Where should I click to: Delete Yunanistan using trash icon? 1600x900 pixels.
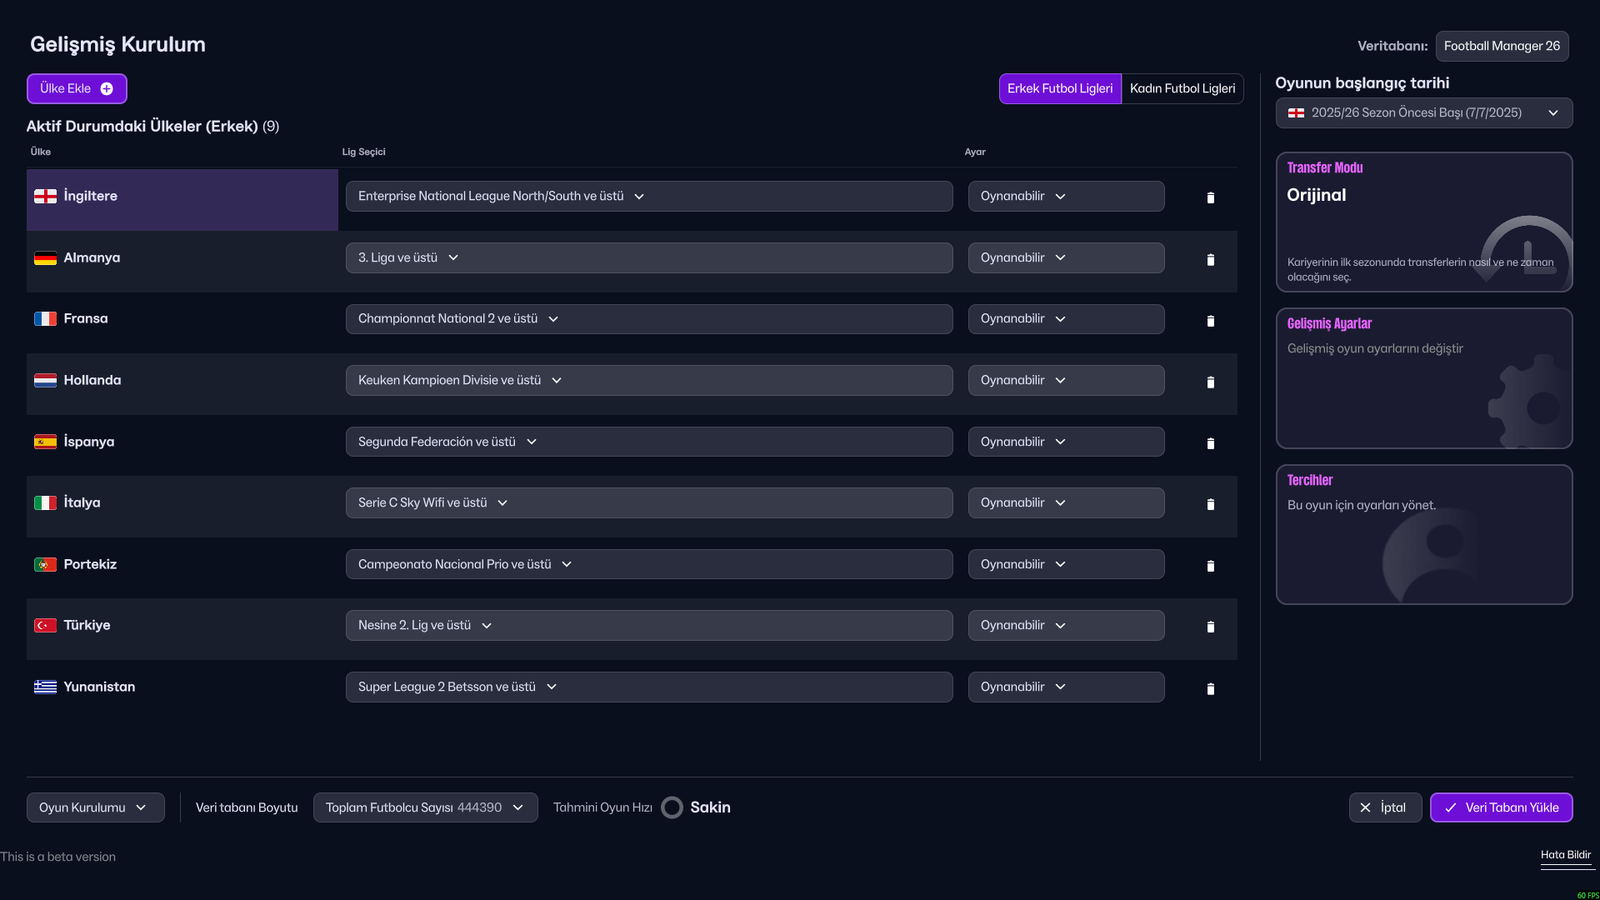point(1210,689)
